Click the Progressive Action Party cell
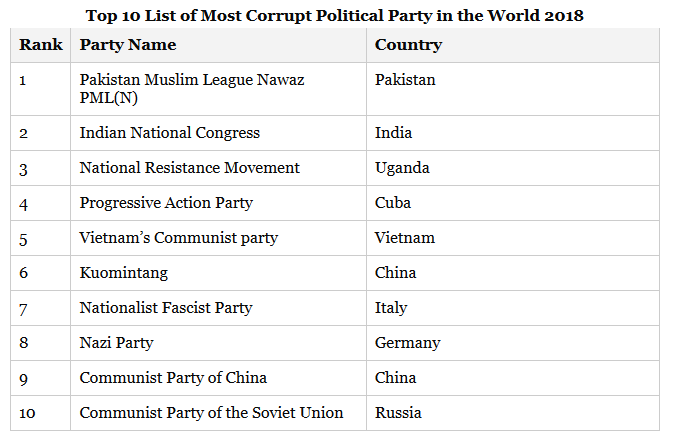The width and height of the screenshot is (673, 439). (x=166, y=203)
